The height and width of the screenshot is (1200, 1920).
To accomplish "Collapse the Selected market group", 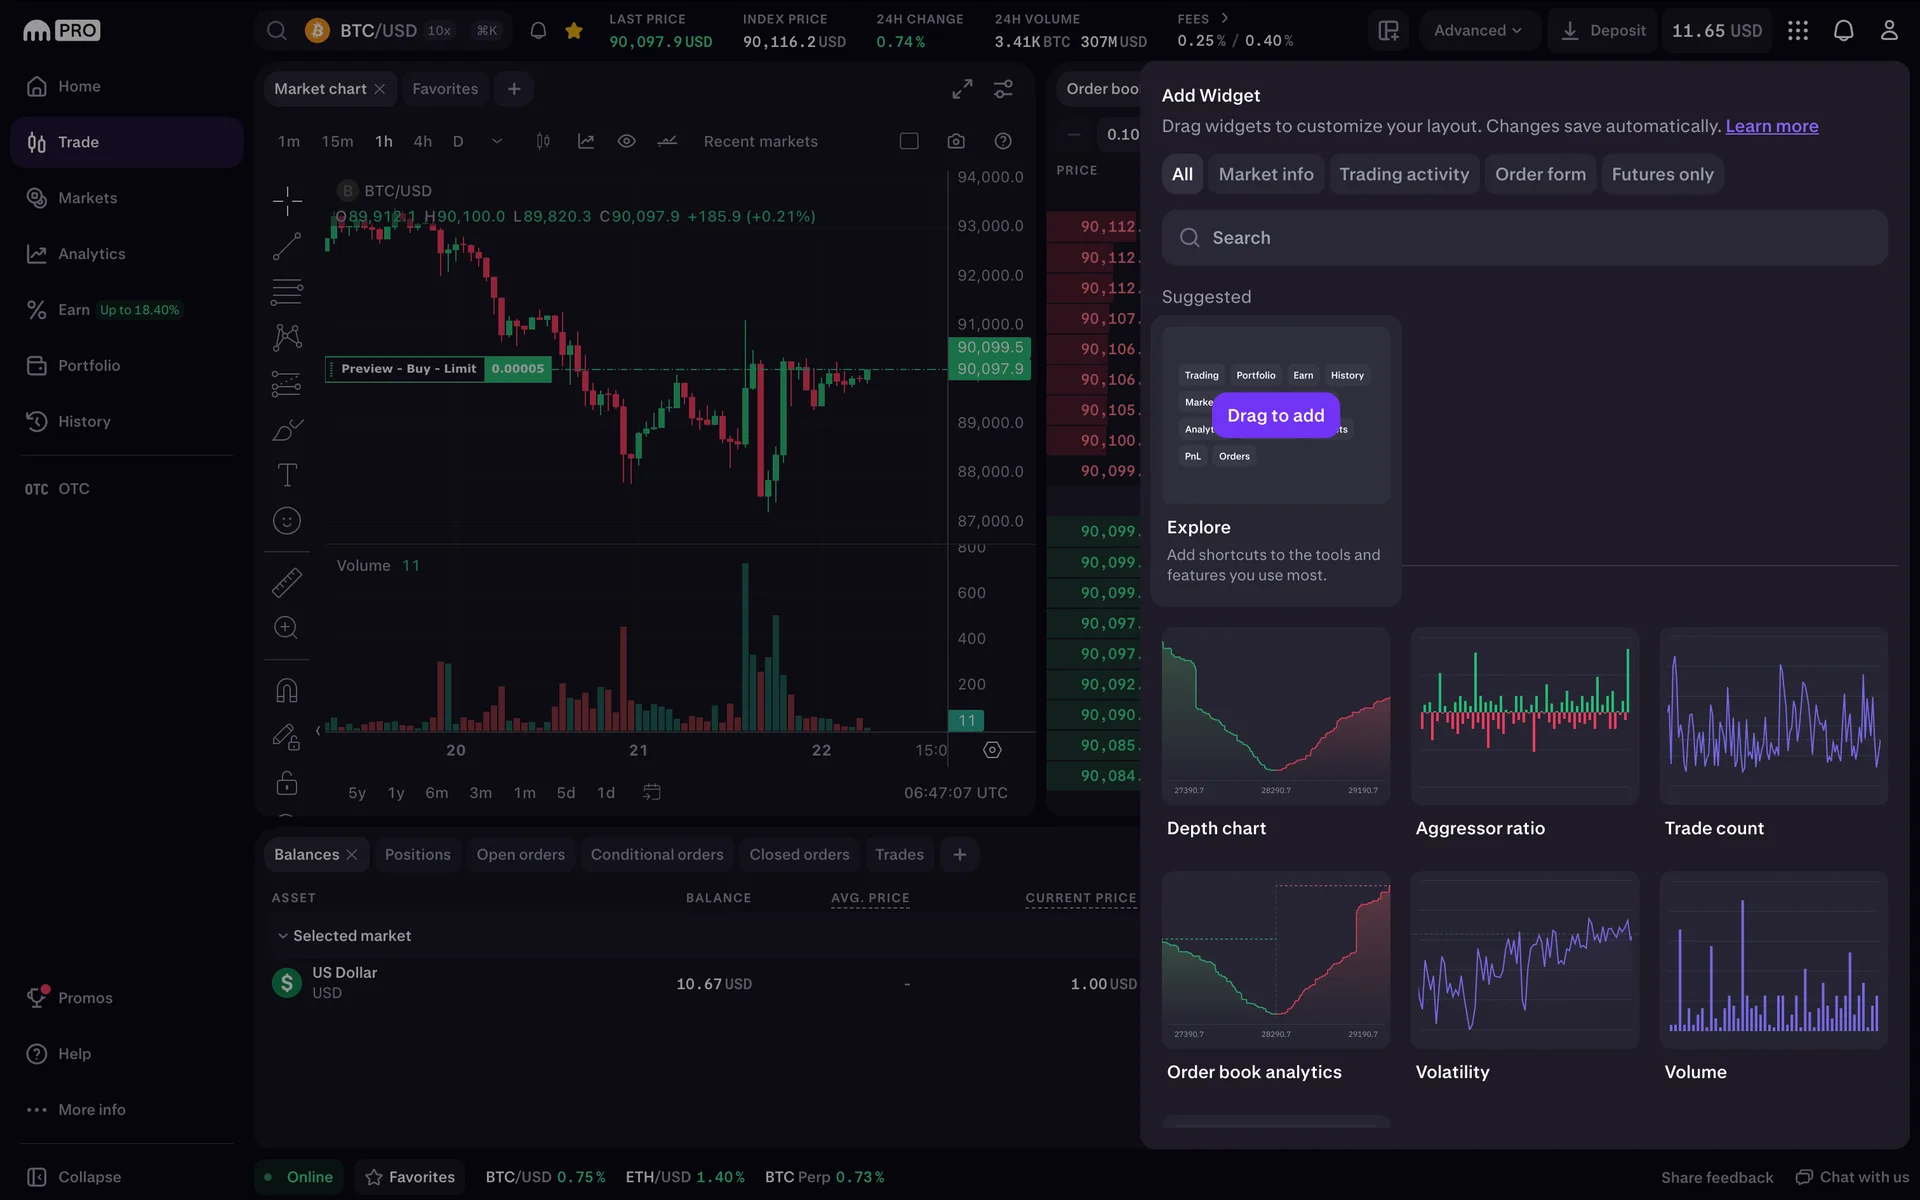I will (283, 936).
